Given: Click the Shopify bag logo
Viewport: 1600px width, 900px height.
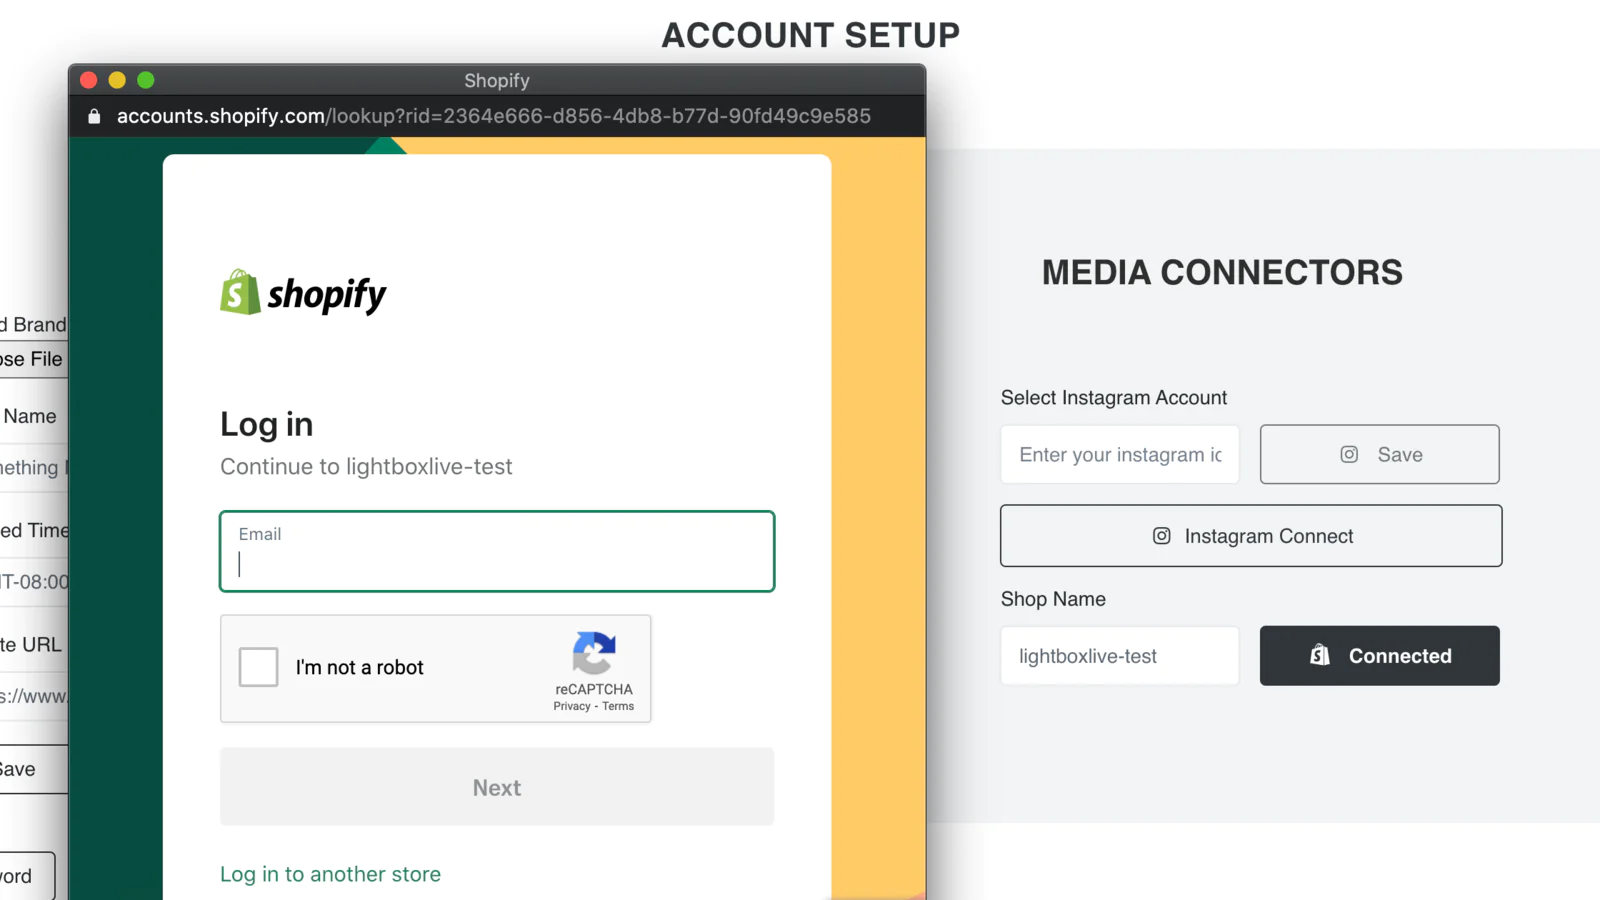Looking at the screenshot, I should [x=240, y=292].
